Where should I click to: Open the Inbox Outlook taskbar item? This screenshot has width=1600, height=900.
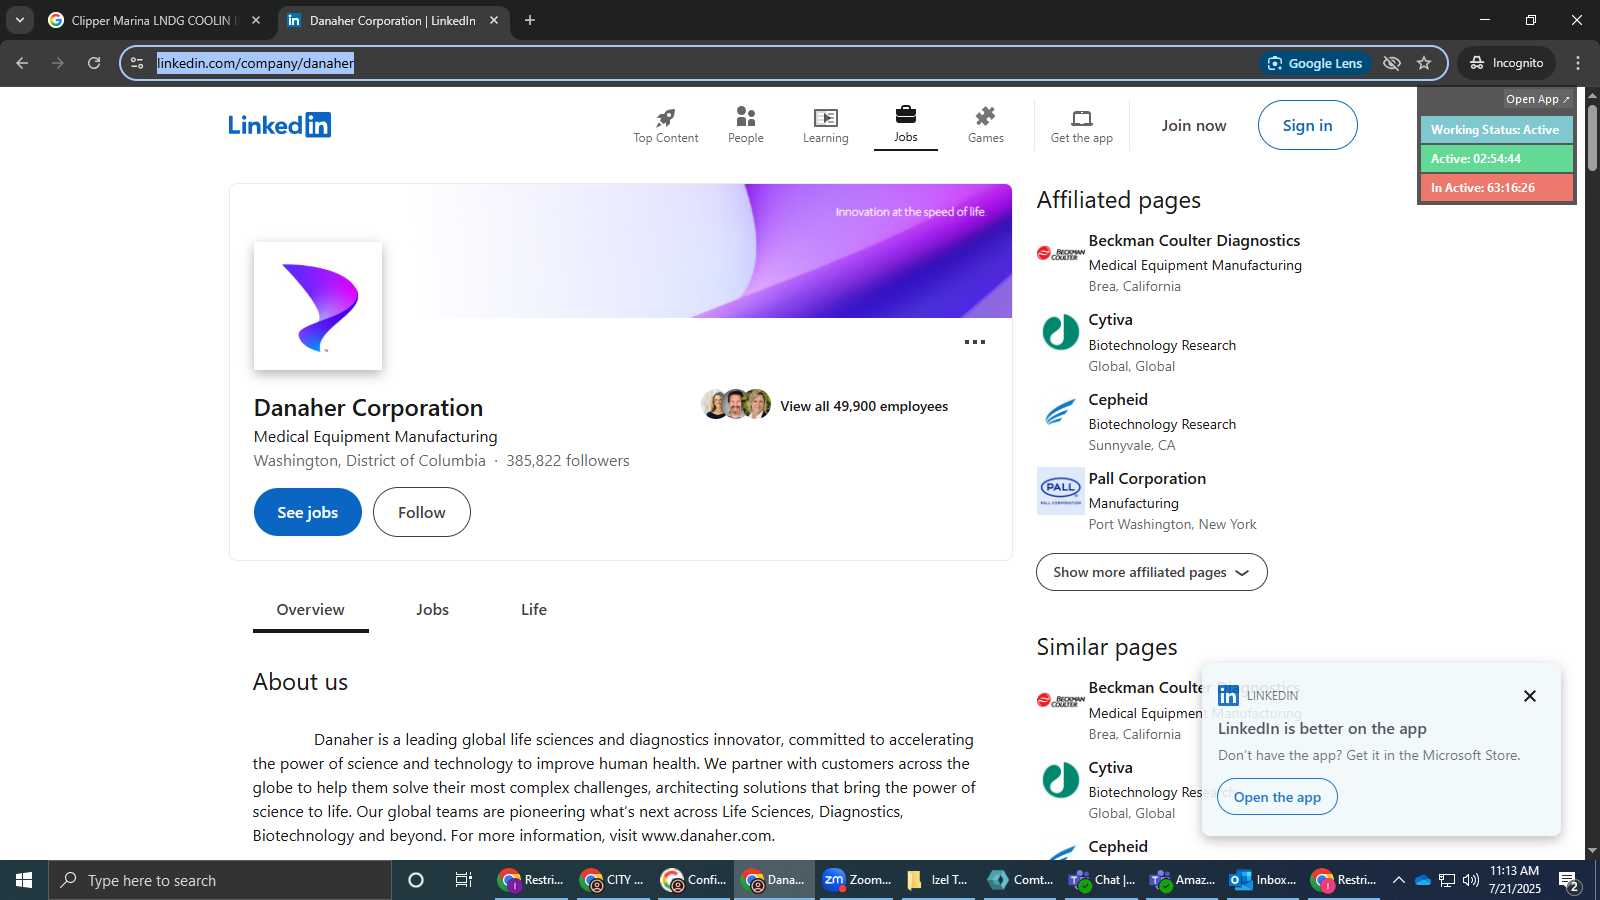click(1264, 880)
